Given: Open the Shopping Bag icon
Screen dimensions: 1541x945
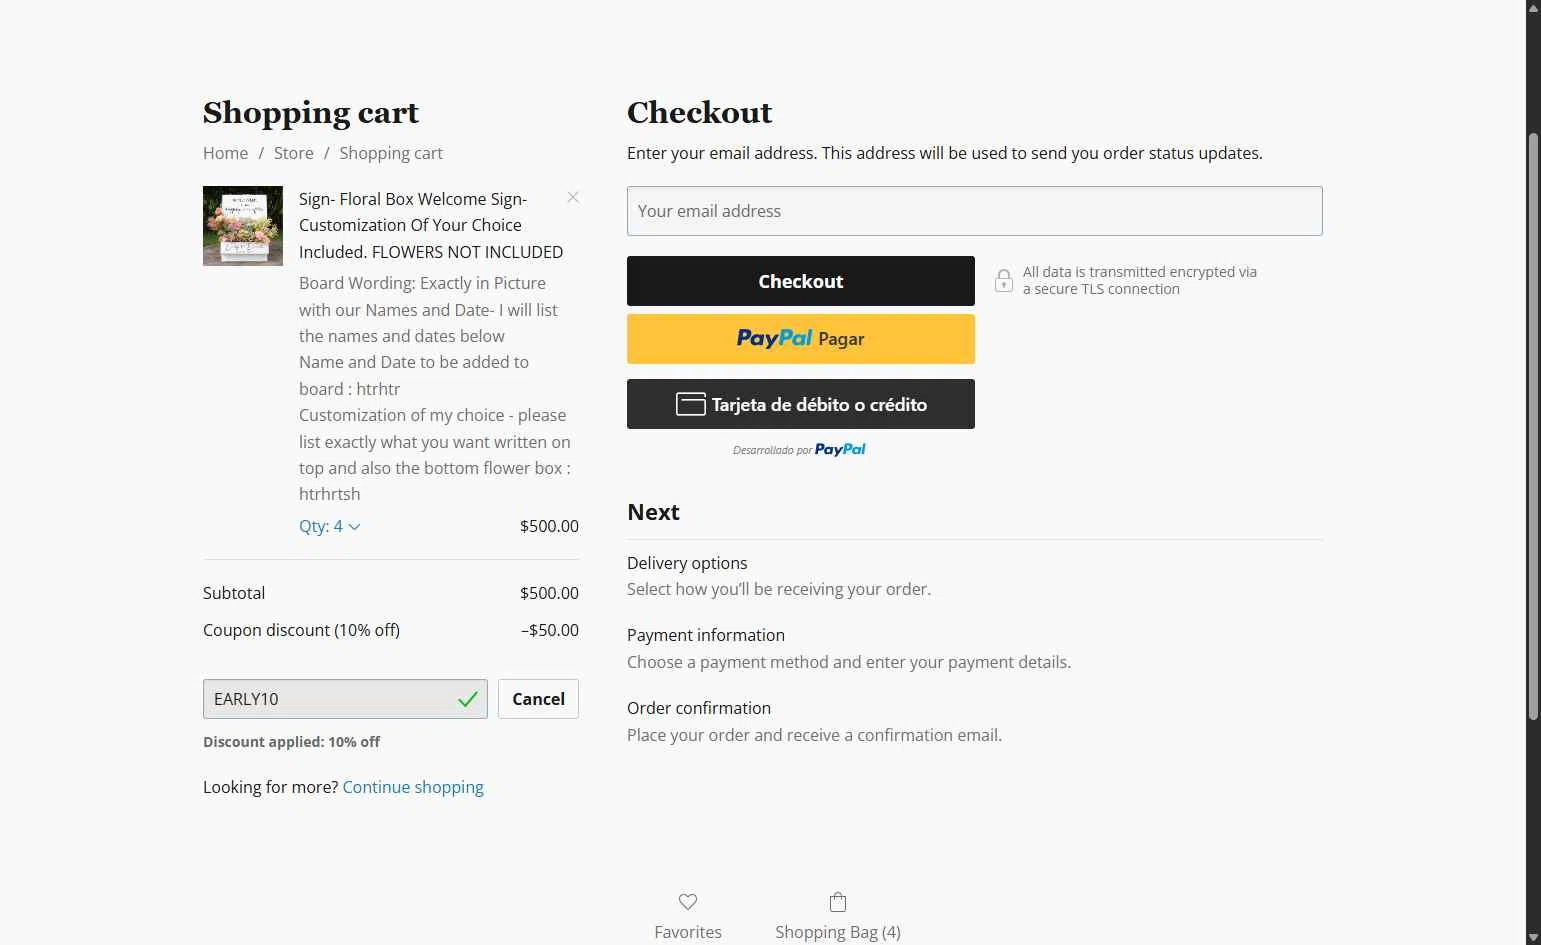Looking at the screenshot, I should (x=838, y=902).
